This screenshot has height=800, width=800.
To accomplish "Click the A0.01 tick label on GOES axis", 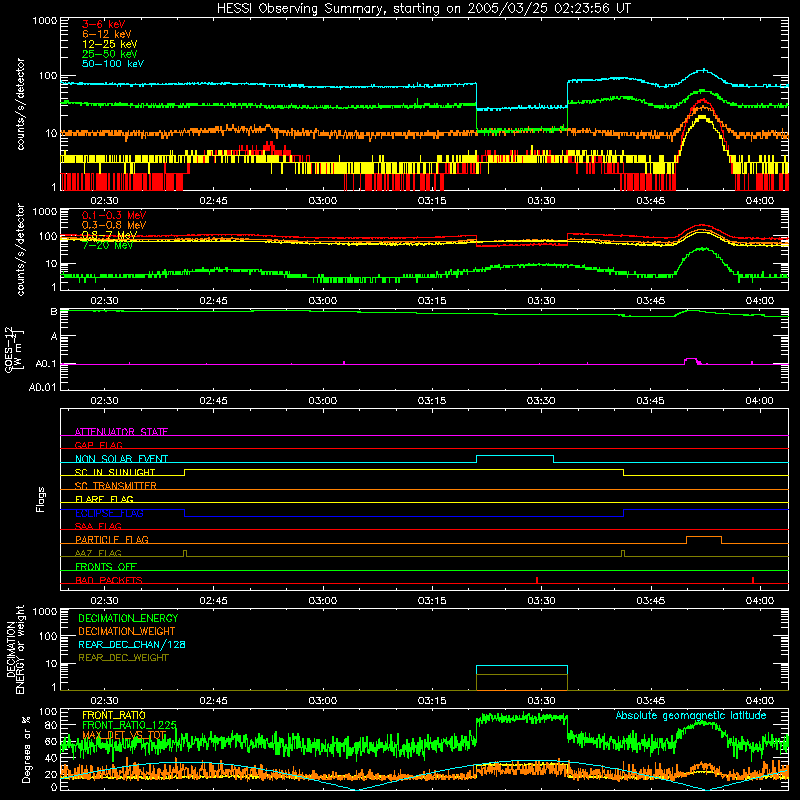I will 42,387.
